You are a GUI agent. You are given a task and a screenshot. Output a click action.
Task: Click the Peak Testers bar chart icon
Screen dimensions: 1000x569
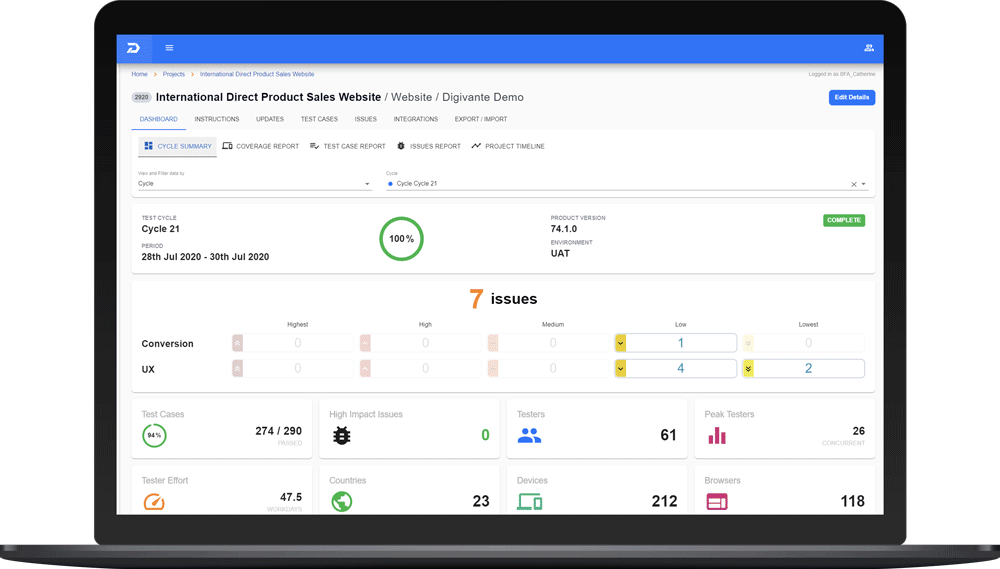(717, 436)
